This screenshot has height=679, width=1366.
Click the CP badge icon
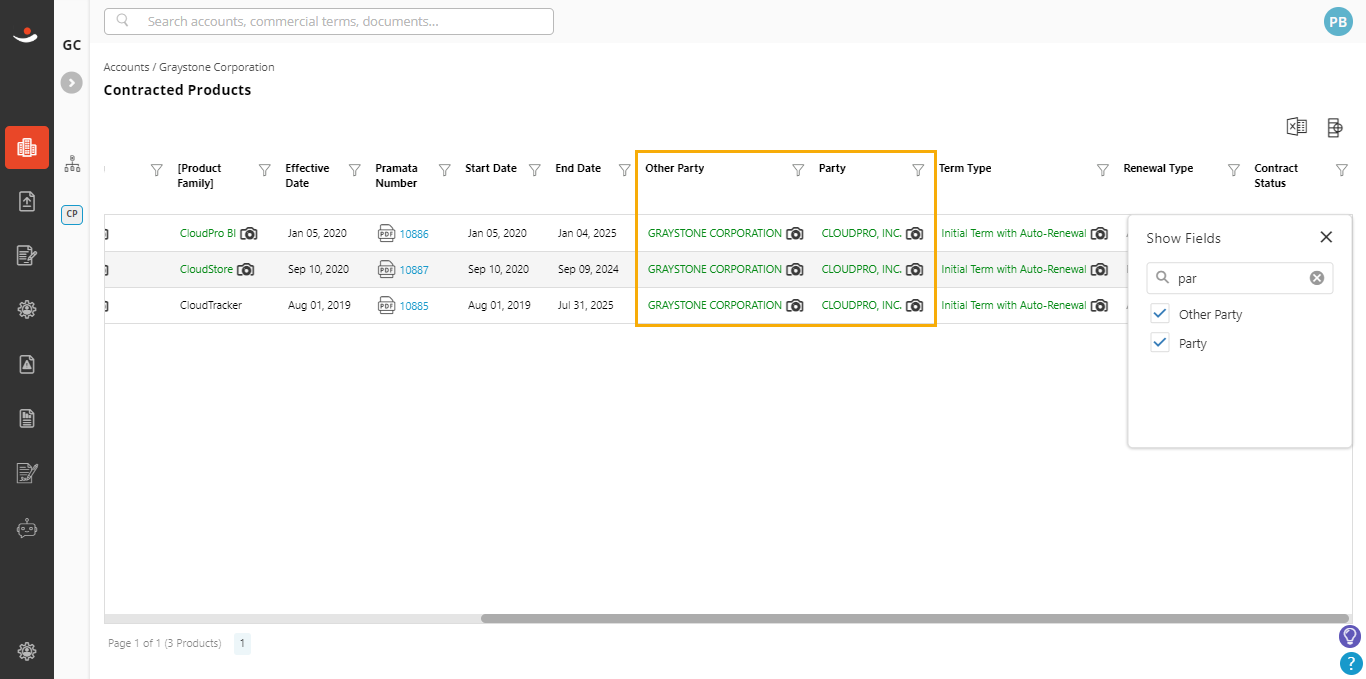[x=72, y=214]
